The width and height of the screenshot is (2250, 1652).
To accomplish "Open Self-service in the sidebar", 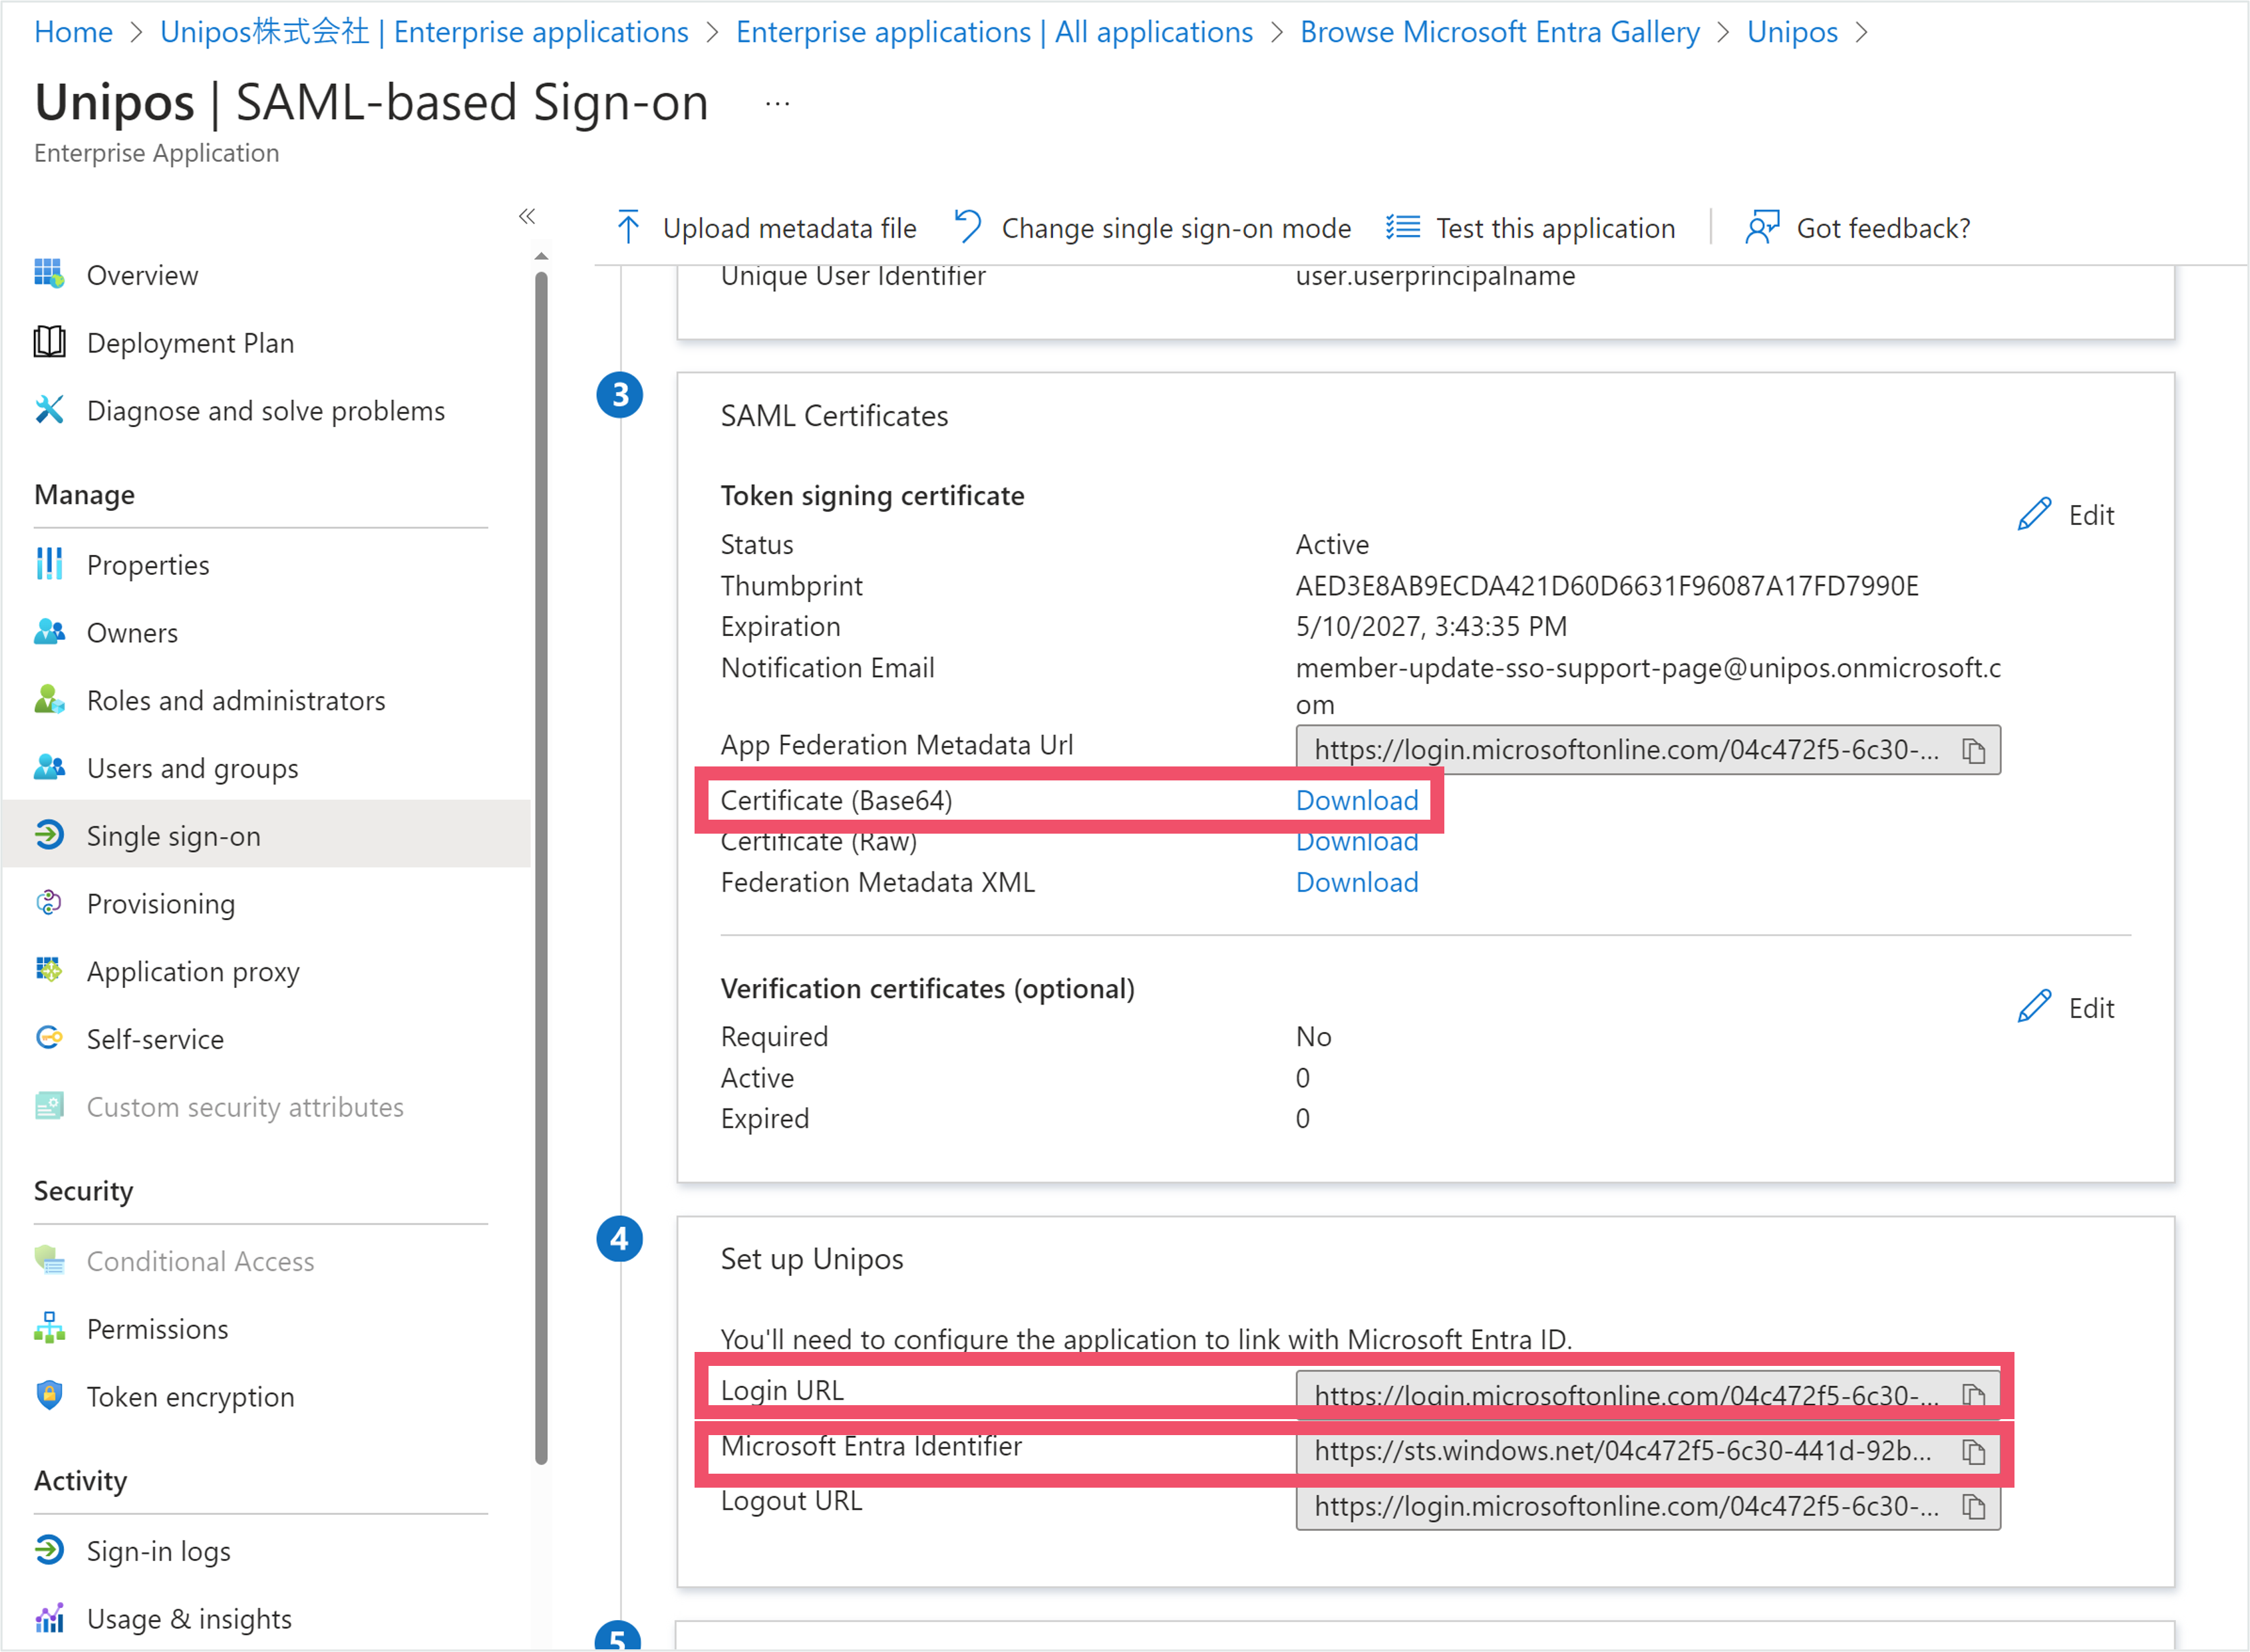I will [x=155, y=1040].
